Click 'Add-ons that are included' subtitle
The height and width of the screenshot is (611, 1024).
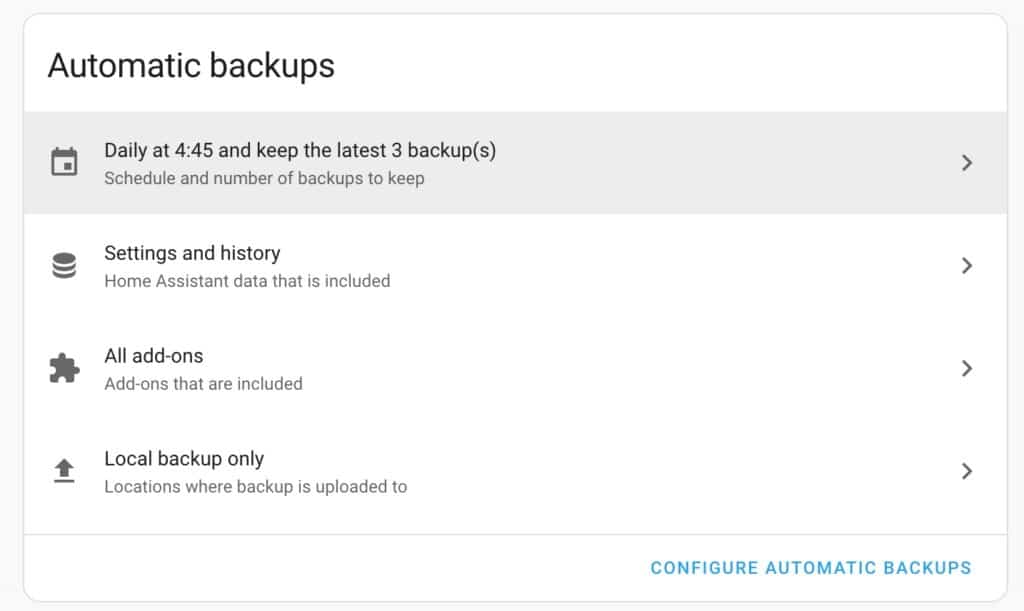tap(203, 384)
